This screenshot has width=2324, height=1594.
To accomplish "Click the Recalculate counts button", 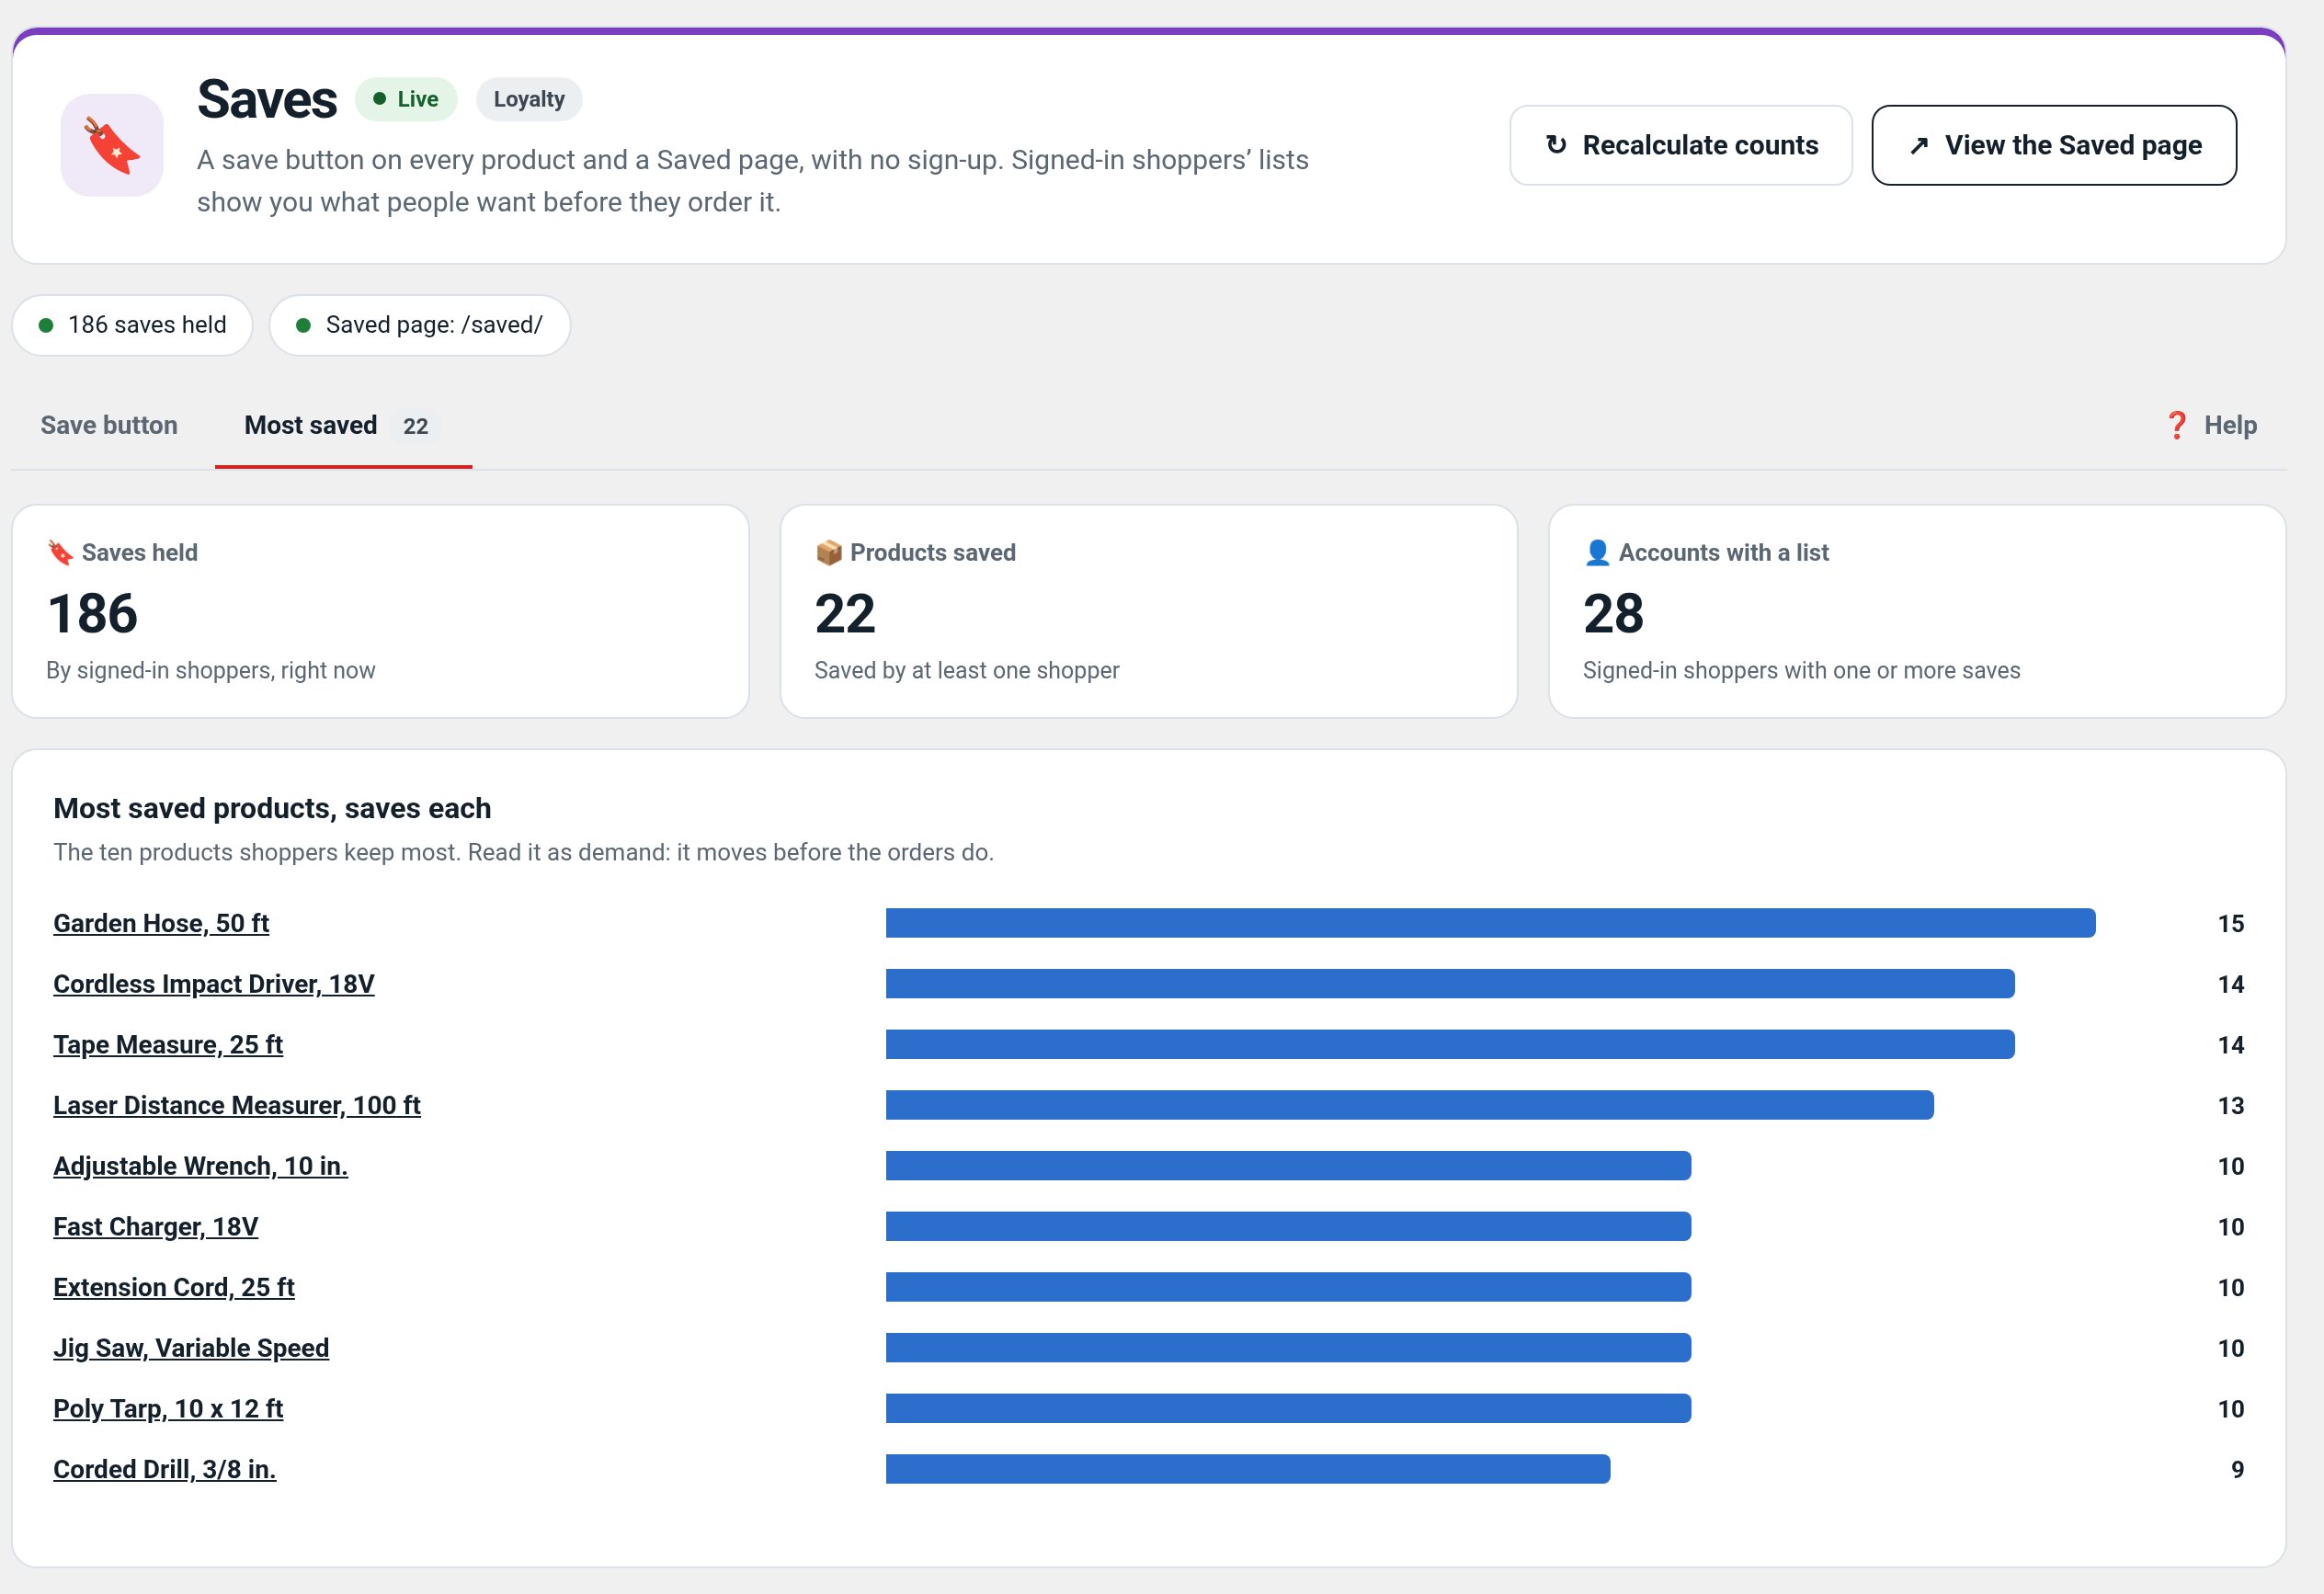I will point(1680,145).
